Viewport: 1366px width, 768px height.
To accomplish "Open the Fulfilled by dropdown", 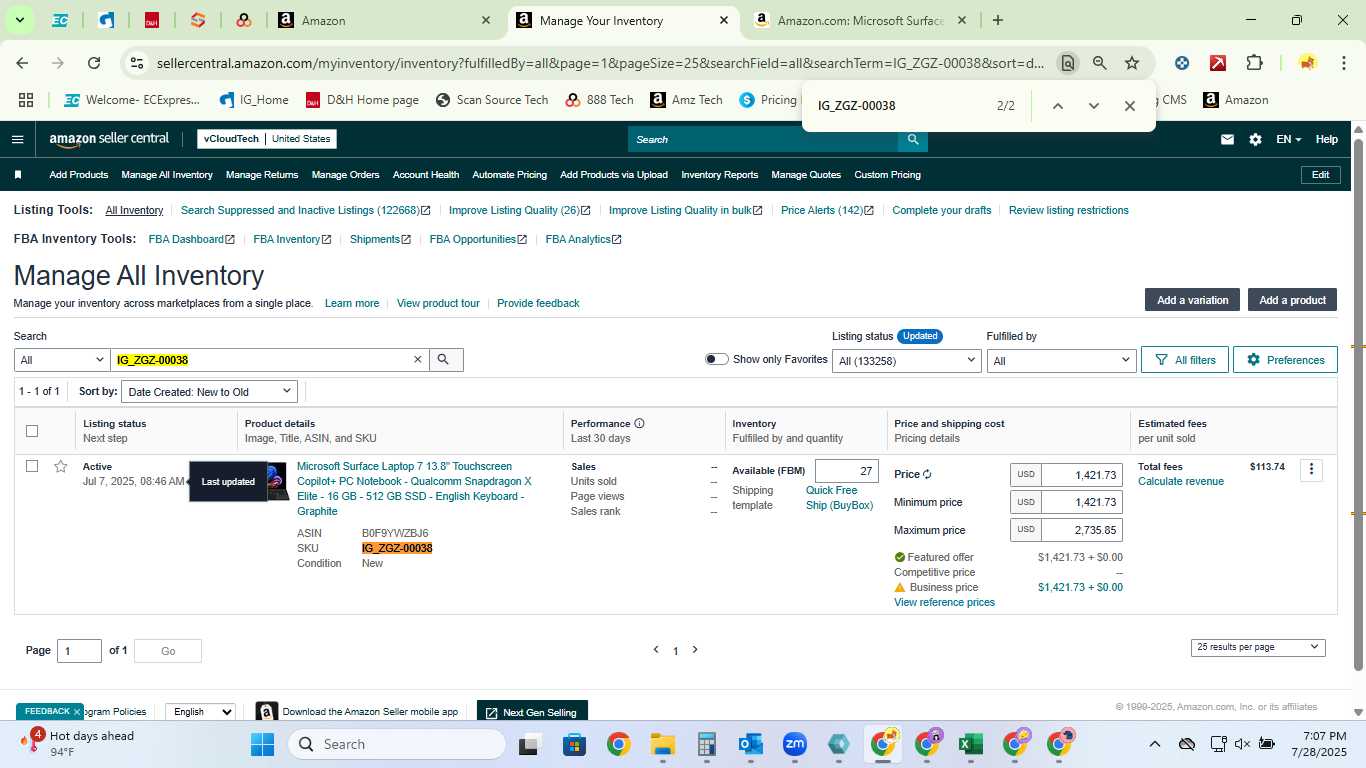I will [x=1061, y=360].
